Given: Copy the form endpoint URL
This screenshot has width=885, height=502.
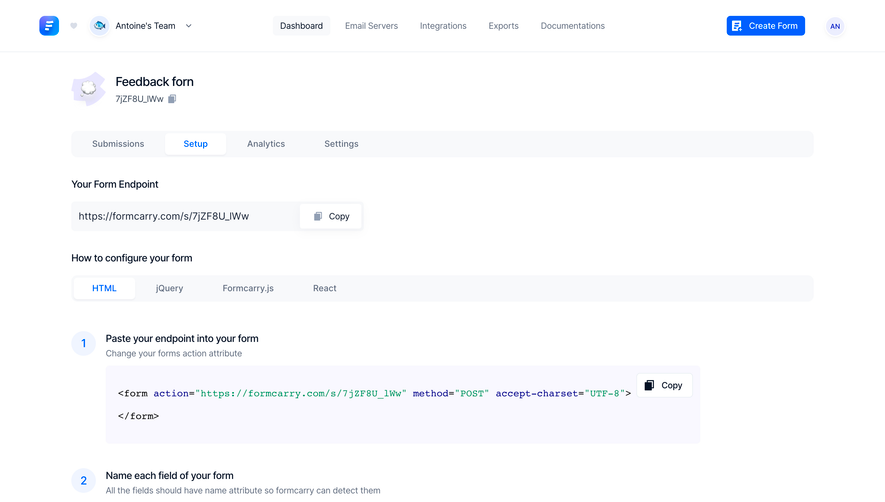Looking at the screenshot, I should point(331,216).
